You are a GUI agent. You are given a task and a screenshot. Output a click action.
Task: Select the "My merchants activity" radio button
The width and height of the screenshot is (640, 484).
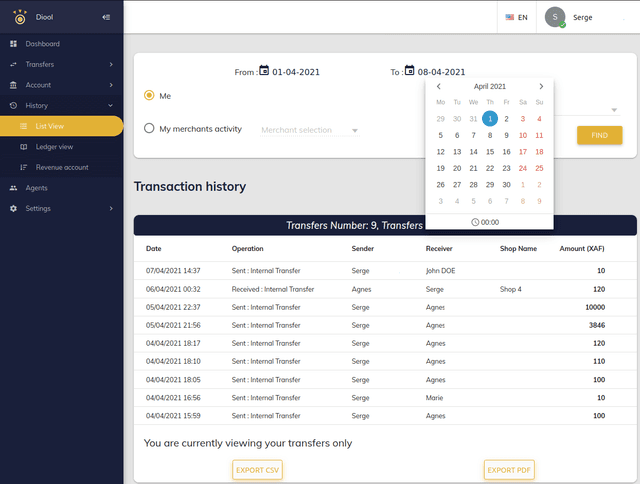point(150,128)
